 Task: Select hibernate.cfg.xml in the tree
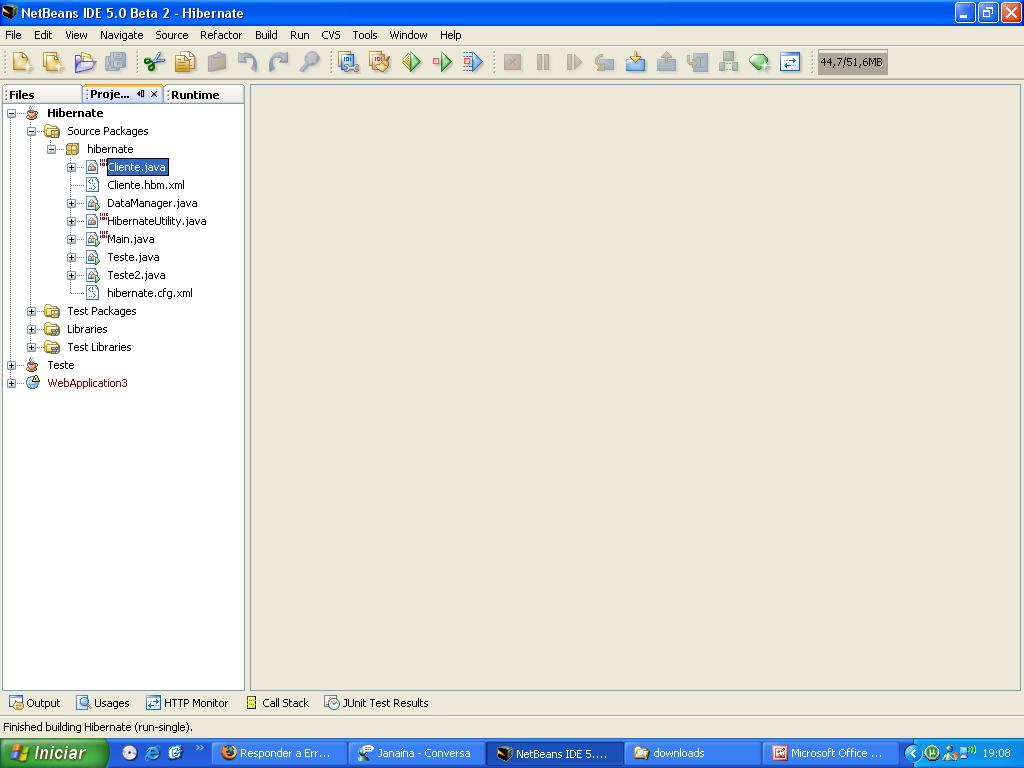tap(150, 293)
